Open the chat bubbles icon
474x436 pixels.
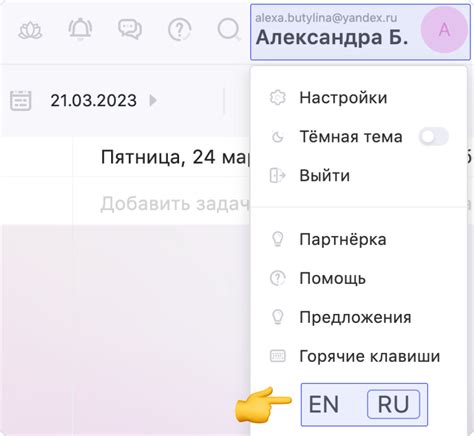(130, 29)
